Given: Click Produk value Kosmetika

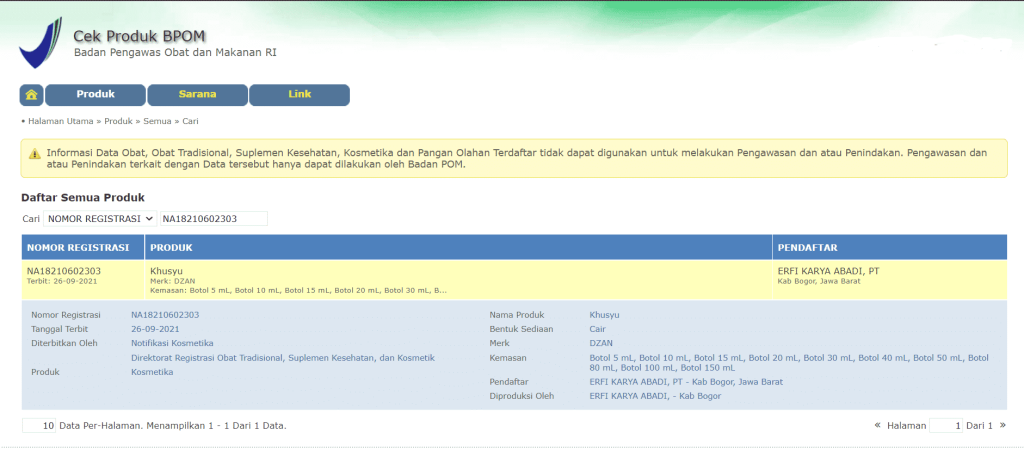Looking at the screenshot, I should click(152, 372).
